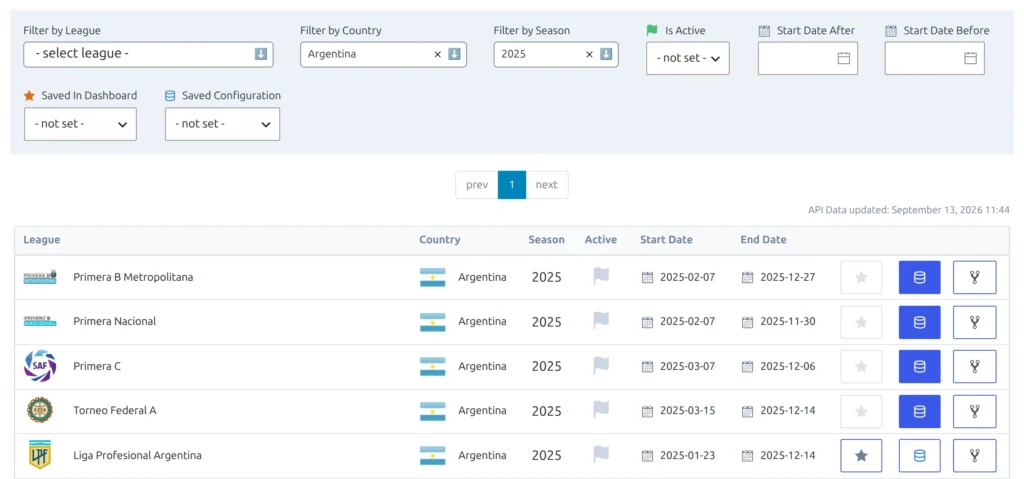1024x479 pixels.
Task: Sort by End Date column header
Action: click(x=763, y=240)
